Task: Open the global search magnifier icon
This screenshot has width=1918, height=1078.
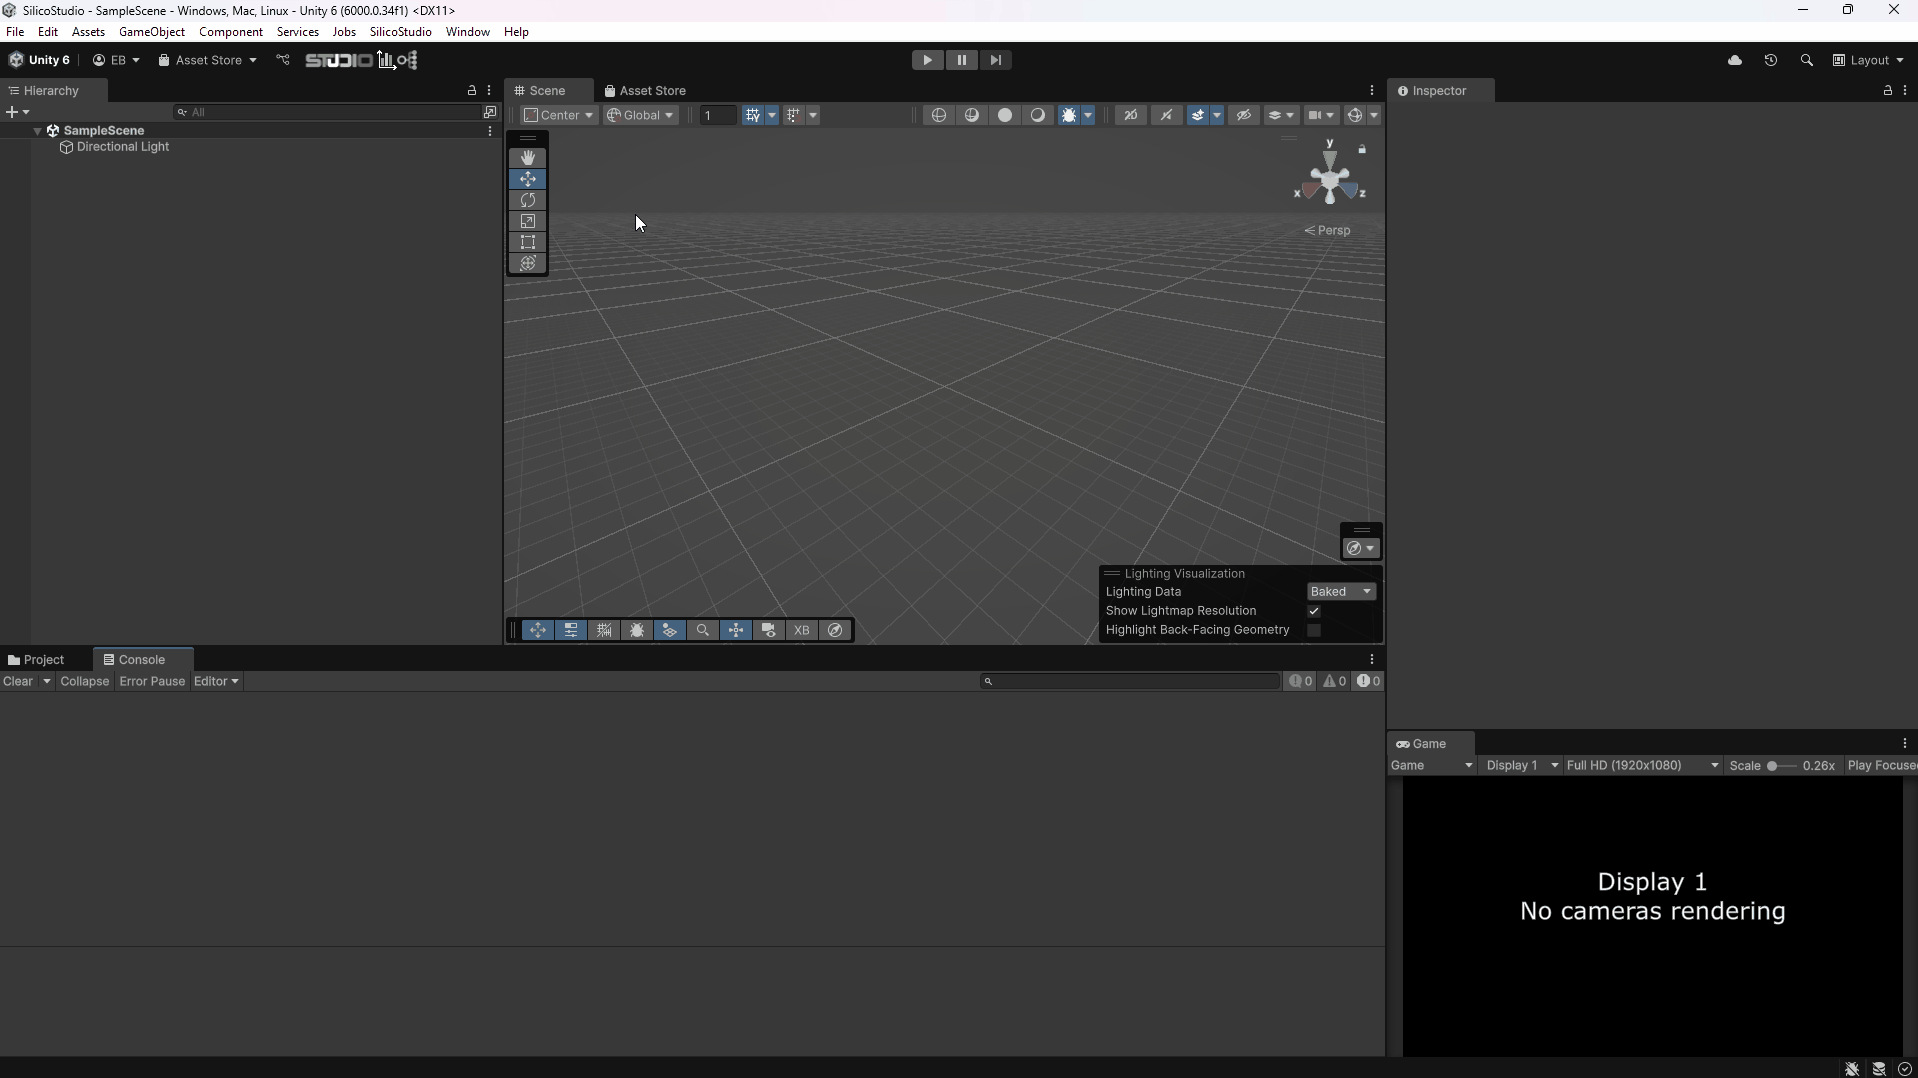Action: pyautogui.click(x=1807, y=60)
